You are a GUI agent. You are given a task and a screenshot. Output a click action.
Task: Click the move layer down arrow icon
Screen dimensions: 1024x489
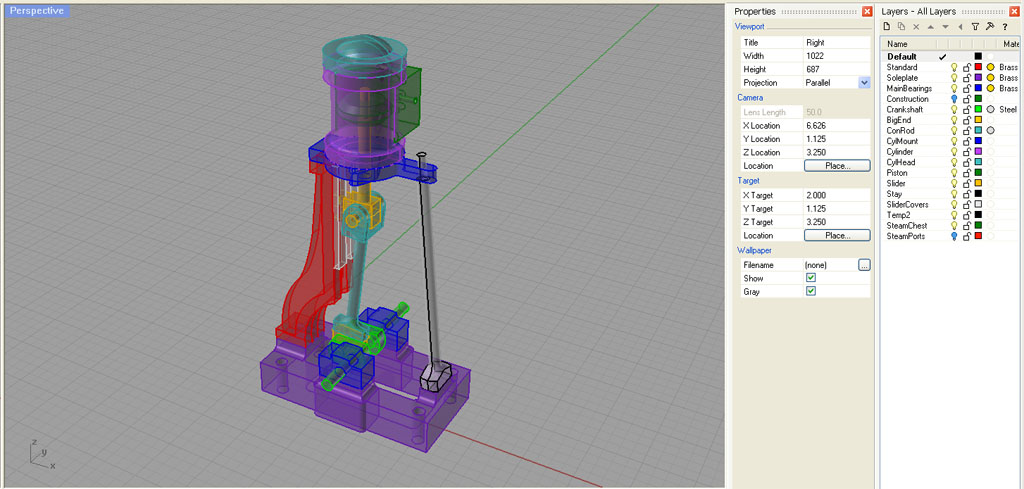point(945,27)
